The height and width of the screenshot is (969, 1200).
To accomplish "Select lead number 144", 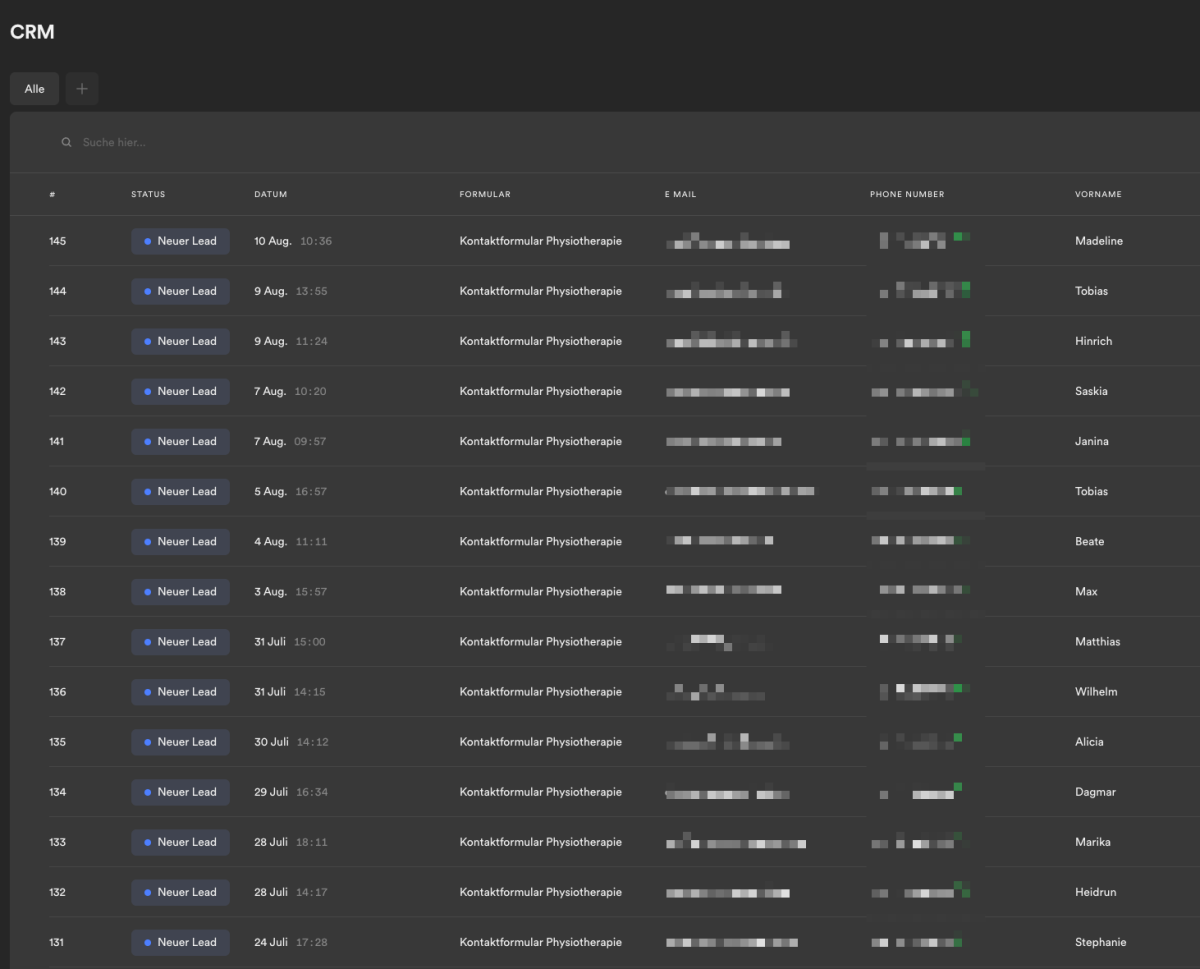I will click(x=57, y=291).
